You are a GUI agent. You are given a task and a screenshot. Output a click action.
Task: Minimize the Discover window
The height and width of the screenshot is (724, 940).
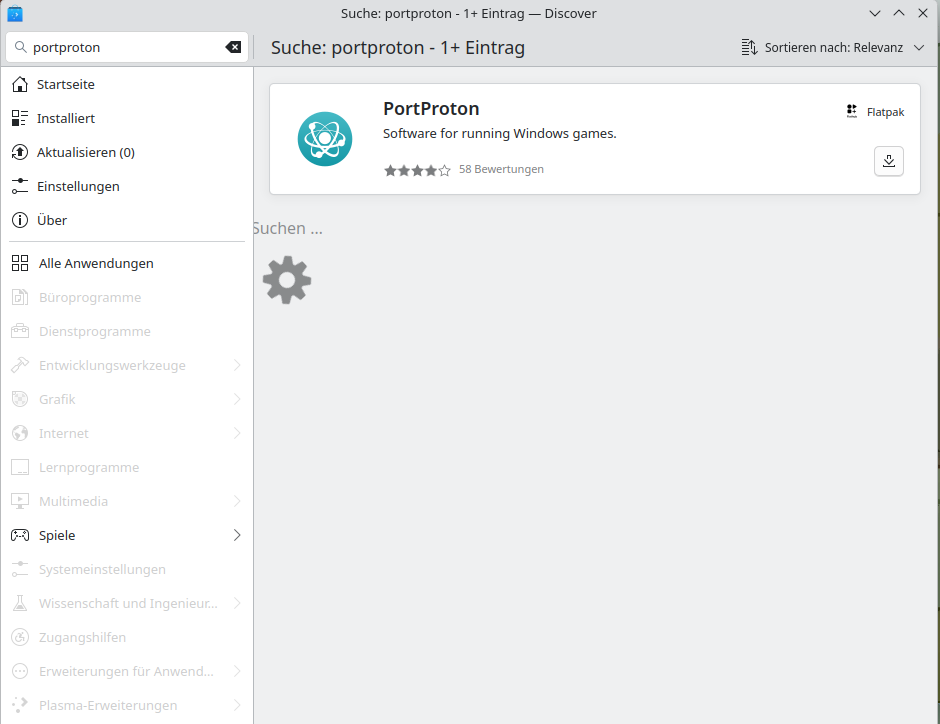(x=875, y=13)
